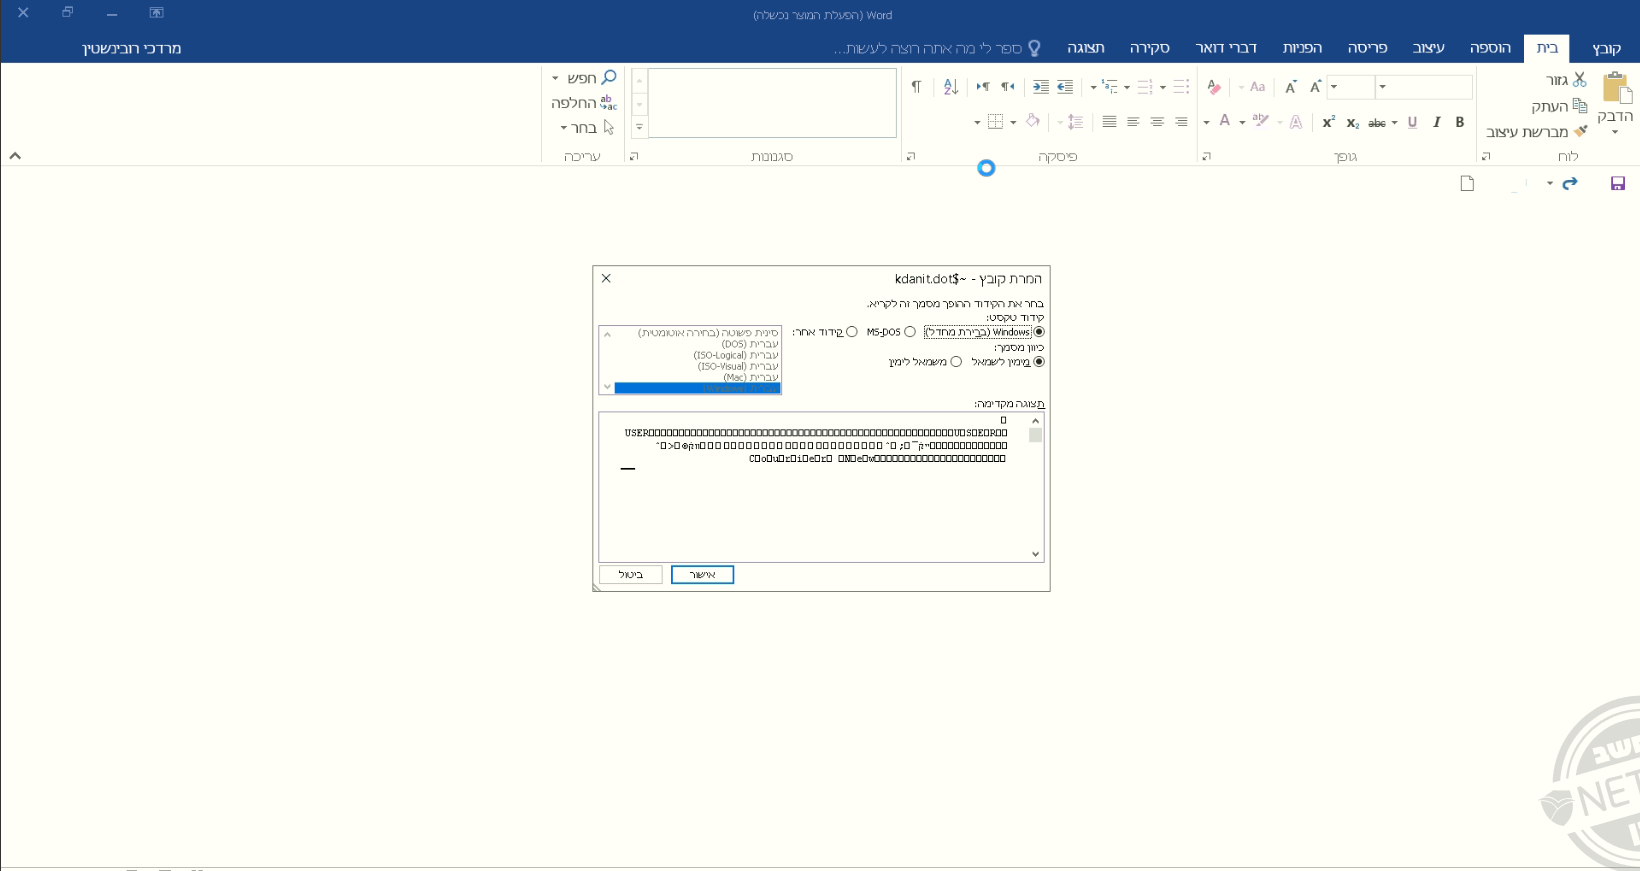1640x871 pixels.
Task: Click the Bullets list icon
Action: pyautogui.click(x=1181, y=87)
